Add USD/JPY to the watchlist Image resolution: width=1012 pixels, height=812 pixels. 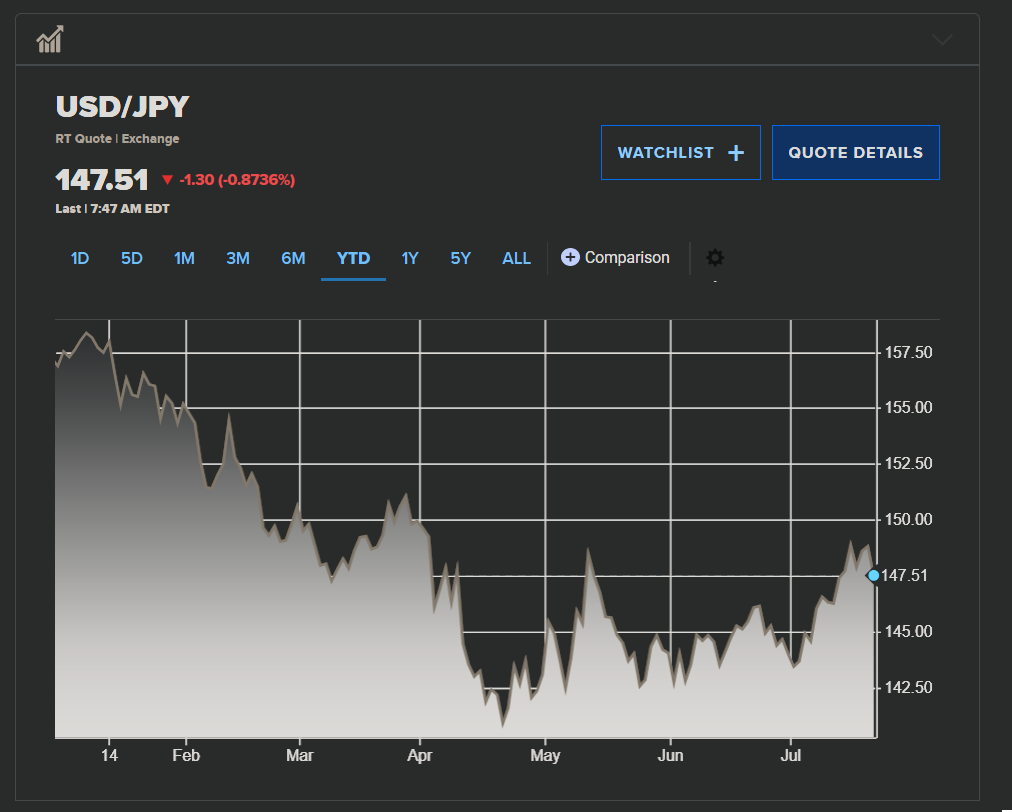(680, 153)
